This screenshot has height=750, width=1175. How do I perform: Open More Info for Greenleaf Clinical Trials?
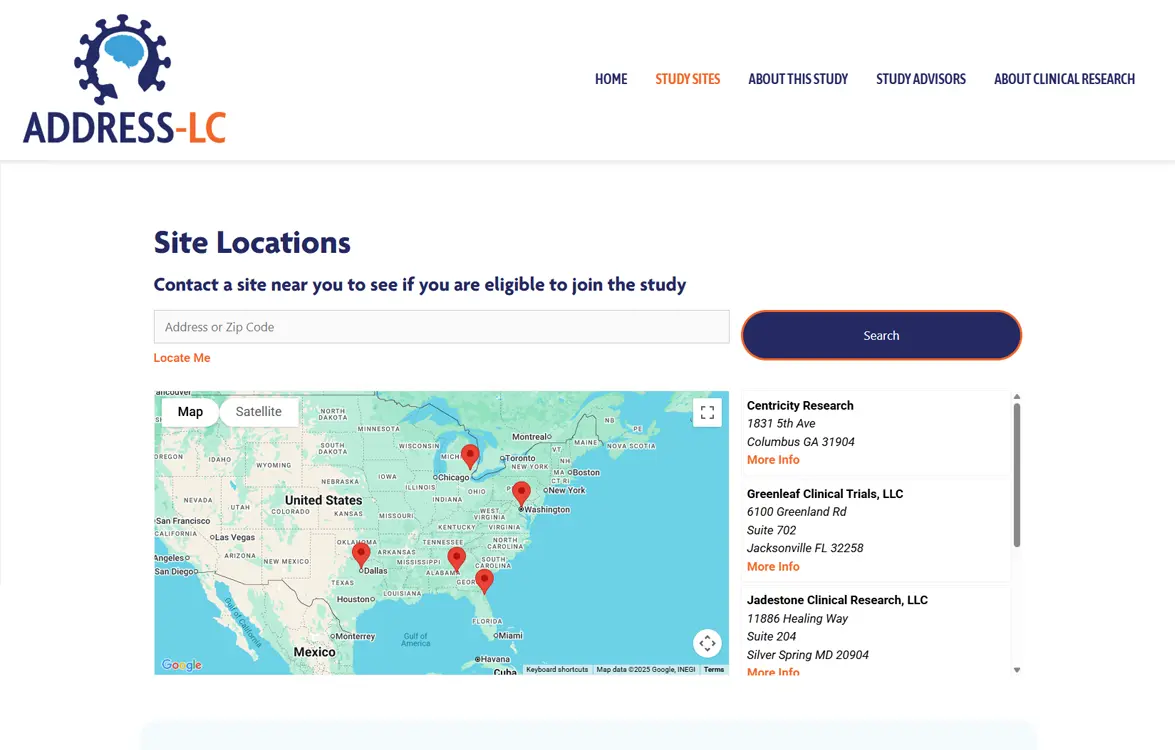773,566
